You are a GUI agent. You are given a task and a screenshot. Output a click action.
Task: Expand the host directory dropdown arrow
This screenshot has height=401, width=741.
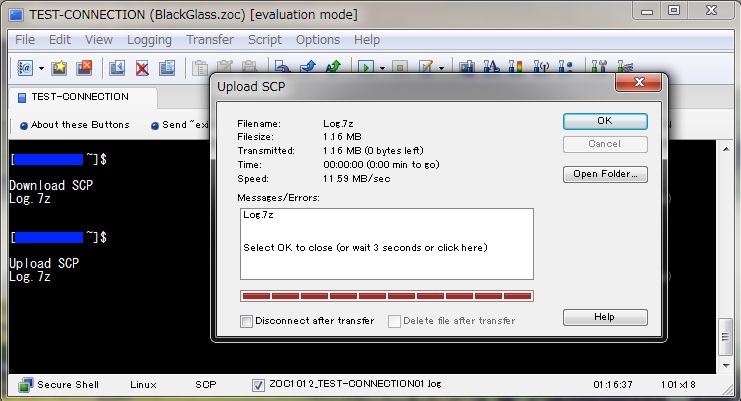[x=42, y=68]
